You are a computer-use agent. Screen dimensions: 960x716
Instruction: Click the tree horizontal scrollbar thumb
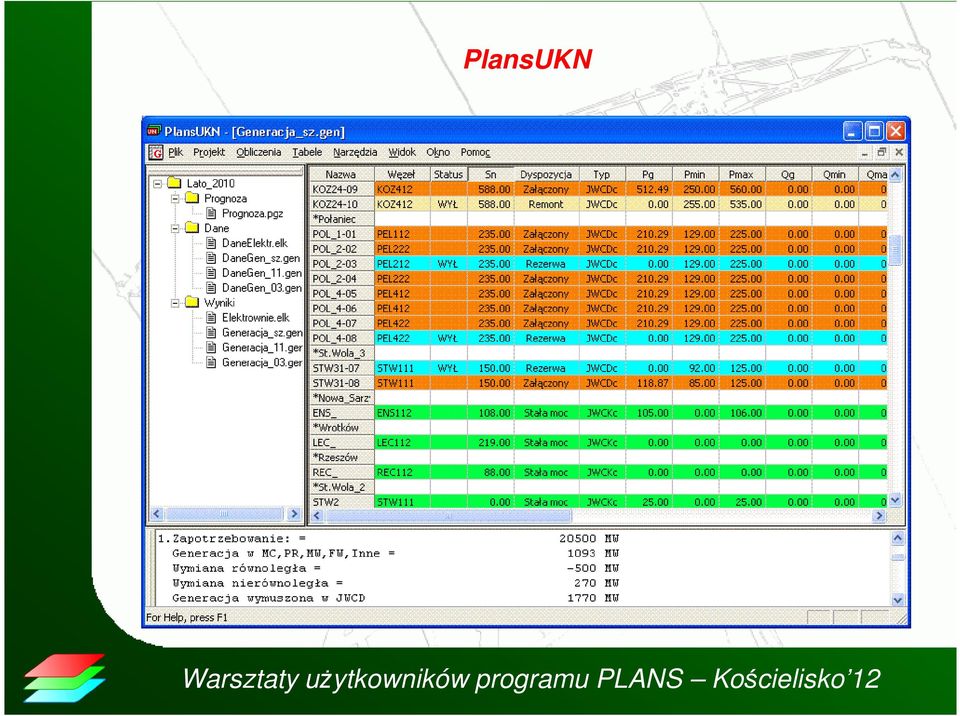[x=223, y=514]
